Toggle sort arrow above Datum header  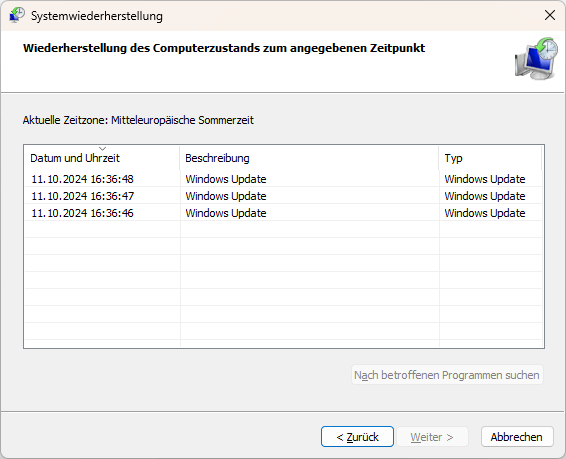(x=103, y=148)
